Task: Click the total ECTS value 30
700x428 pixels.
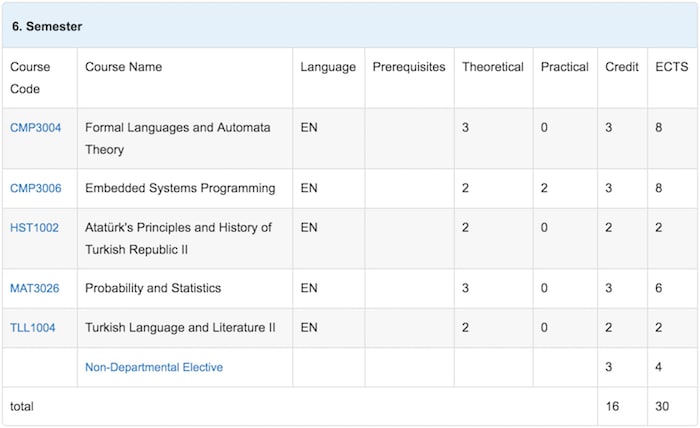Action: coord(662,407)
